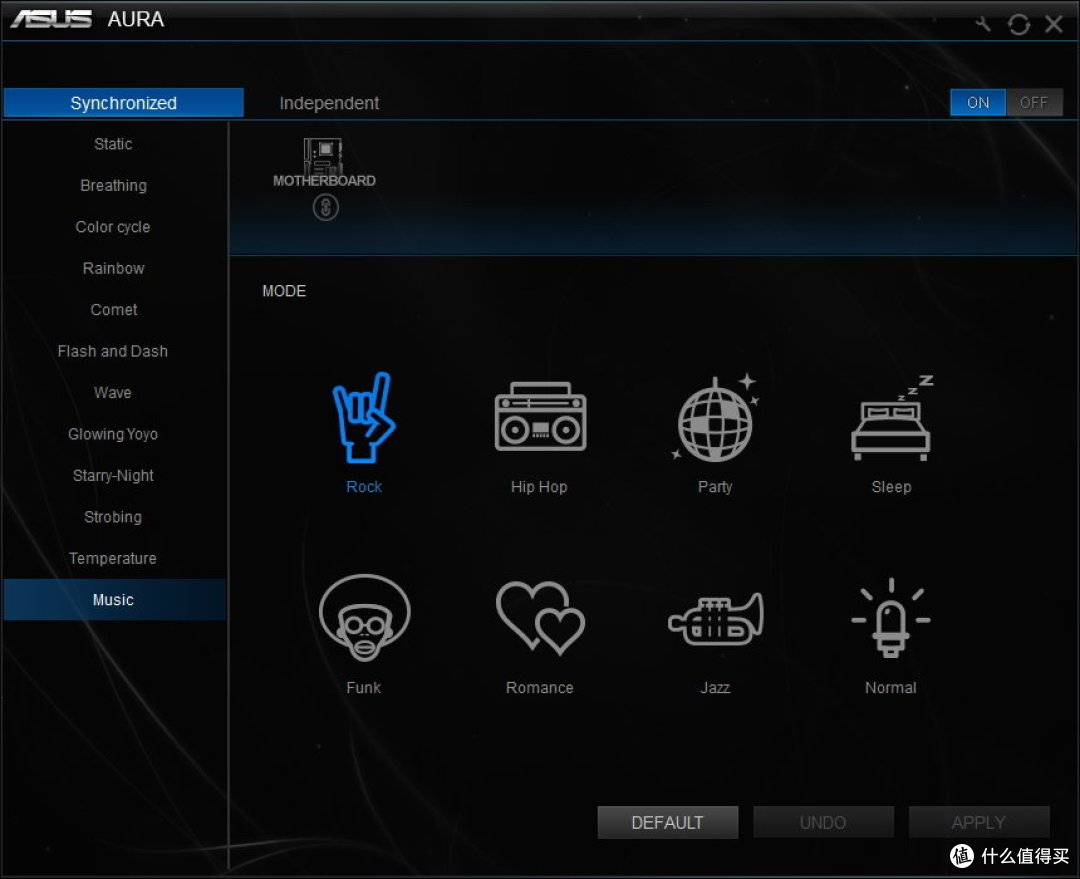Choose the Color cycle effect
The image size is (1080, 879).
[x=113, y=227]
